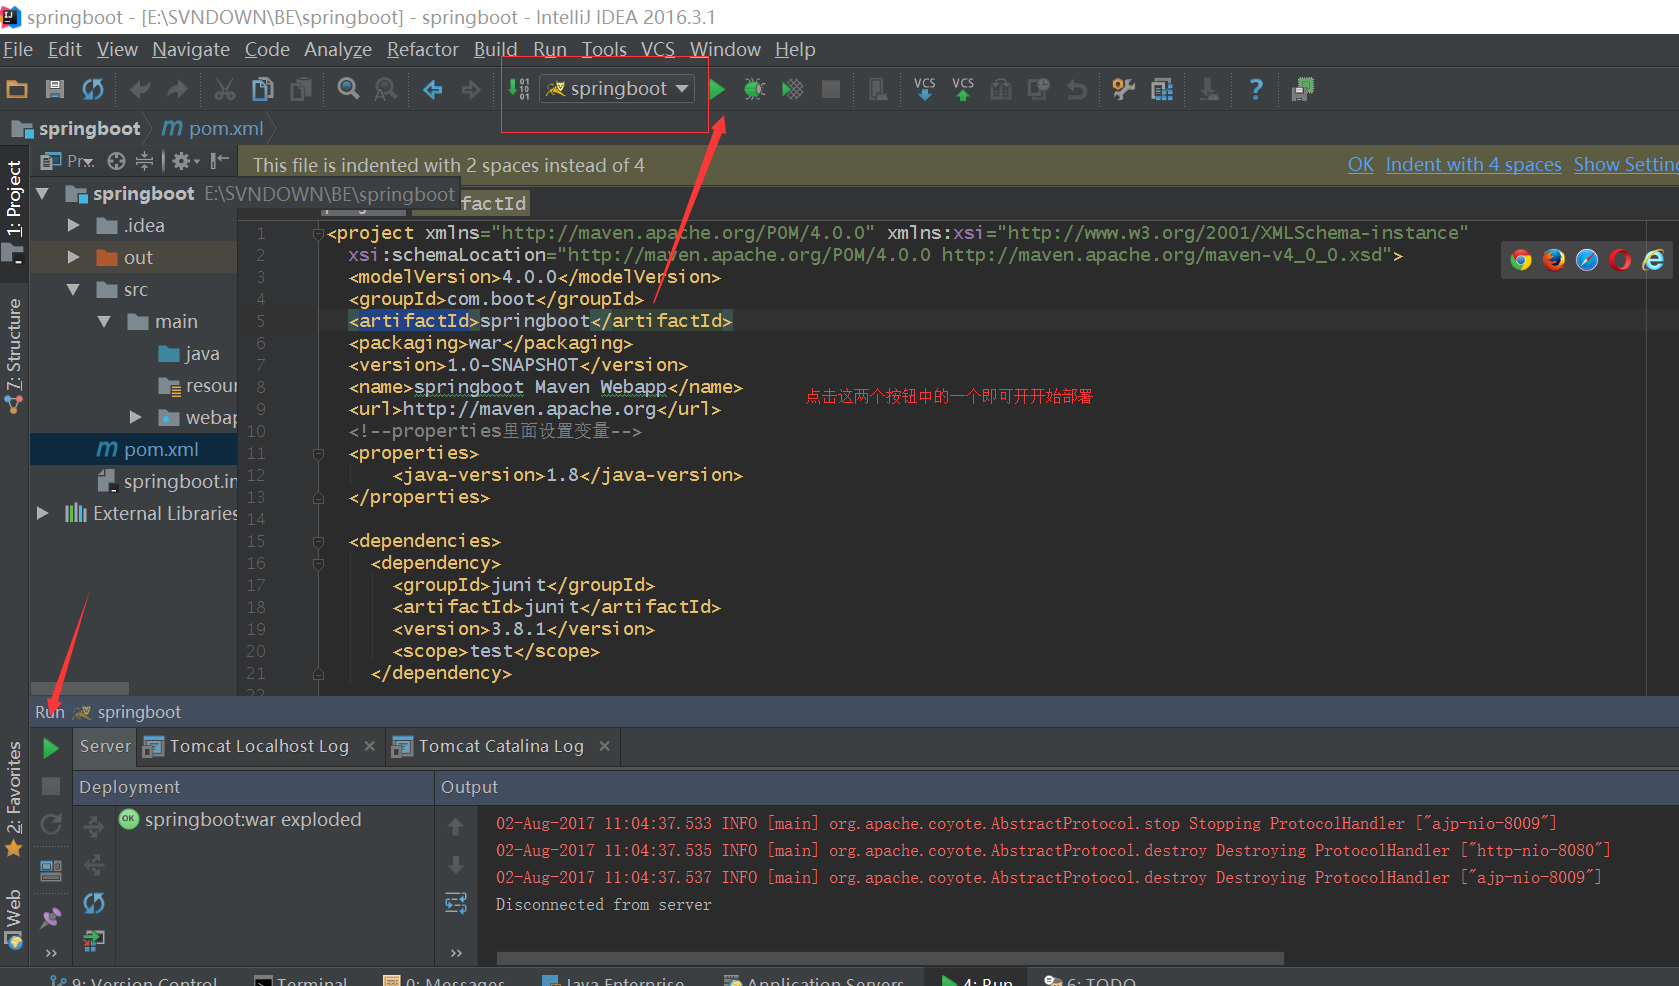Viewport: 1679px width, 986px height.
Task: Show more Run panel actions via chevron
Action: pyautogui.click(x=51, y=953)
